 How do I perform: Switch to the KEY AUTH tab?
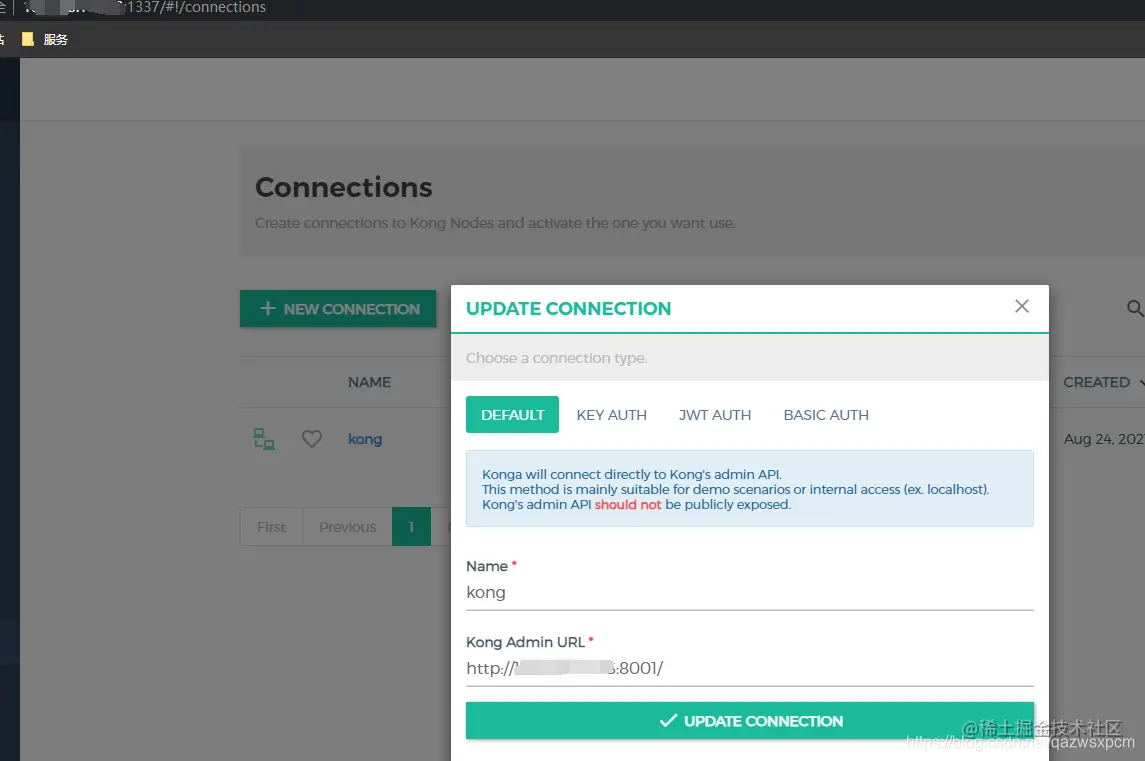point(612,415)
